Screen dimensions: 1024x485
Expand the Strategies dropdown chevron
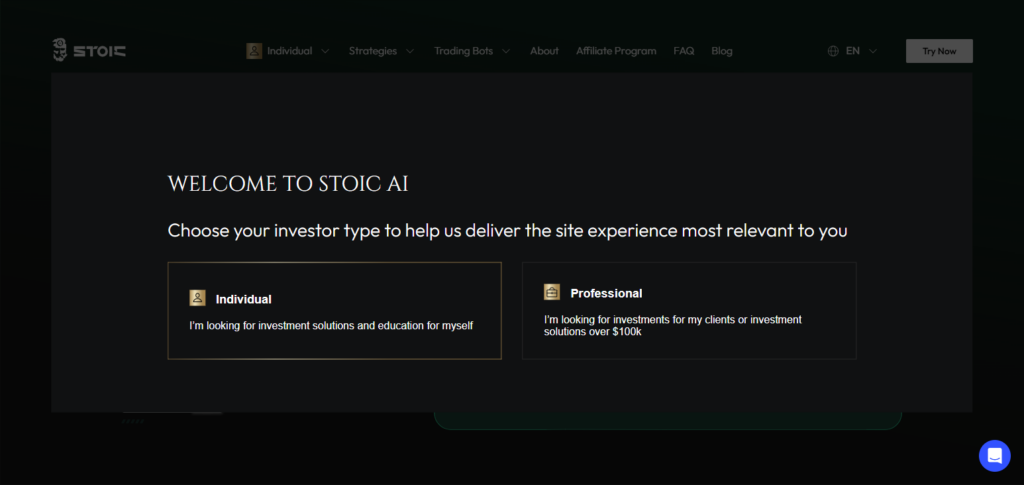tap(409, 51)
